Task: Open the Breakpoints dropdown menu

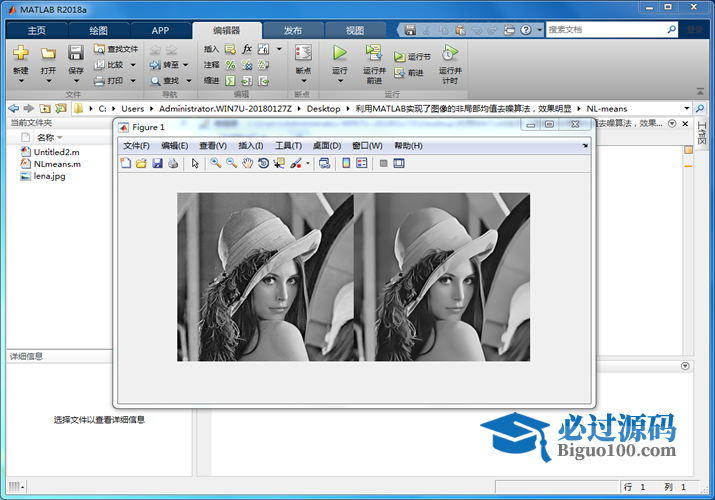Action: [x=303, y=82]
